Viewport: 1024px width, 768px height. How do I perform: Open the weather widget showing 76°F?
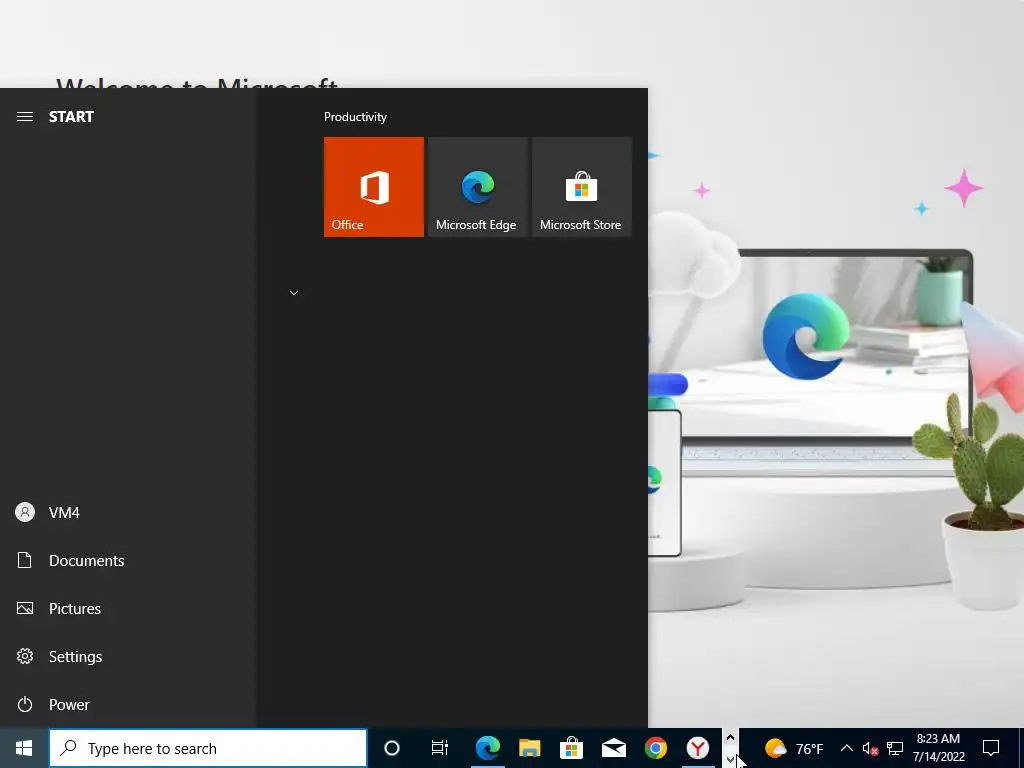(x=794, y=748)
